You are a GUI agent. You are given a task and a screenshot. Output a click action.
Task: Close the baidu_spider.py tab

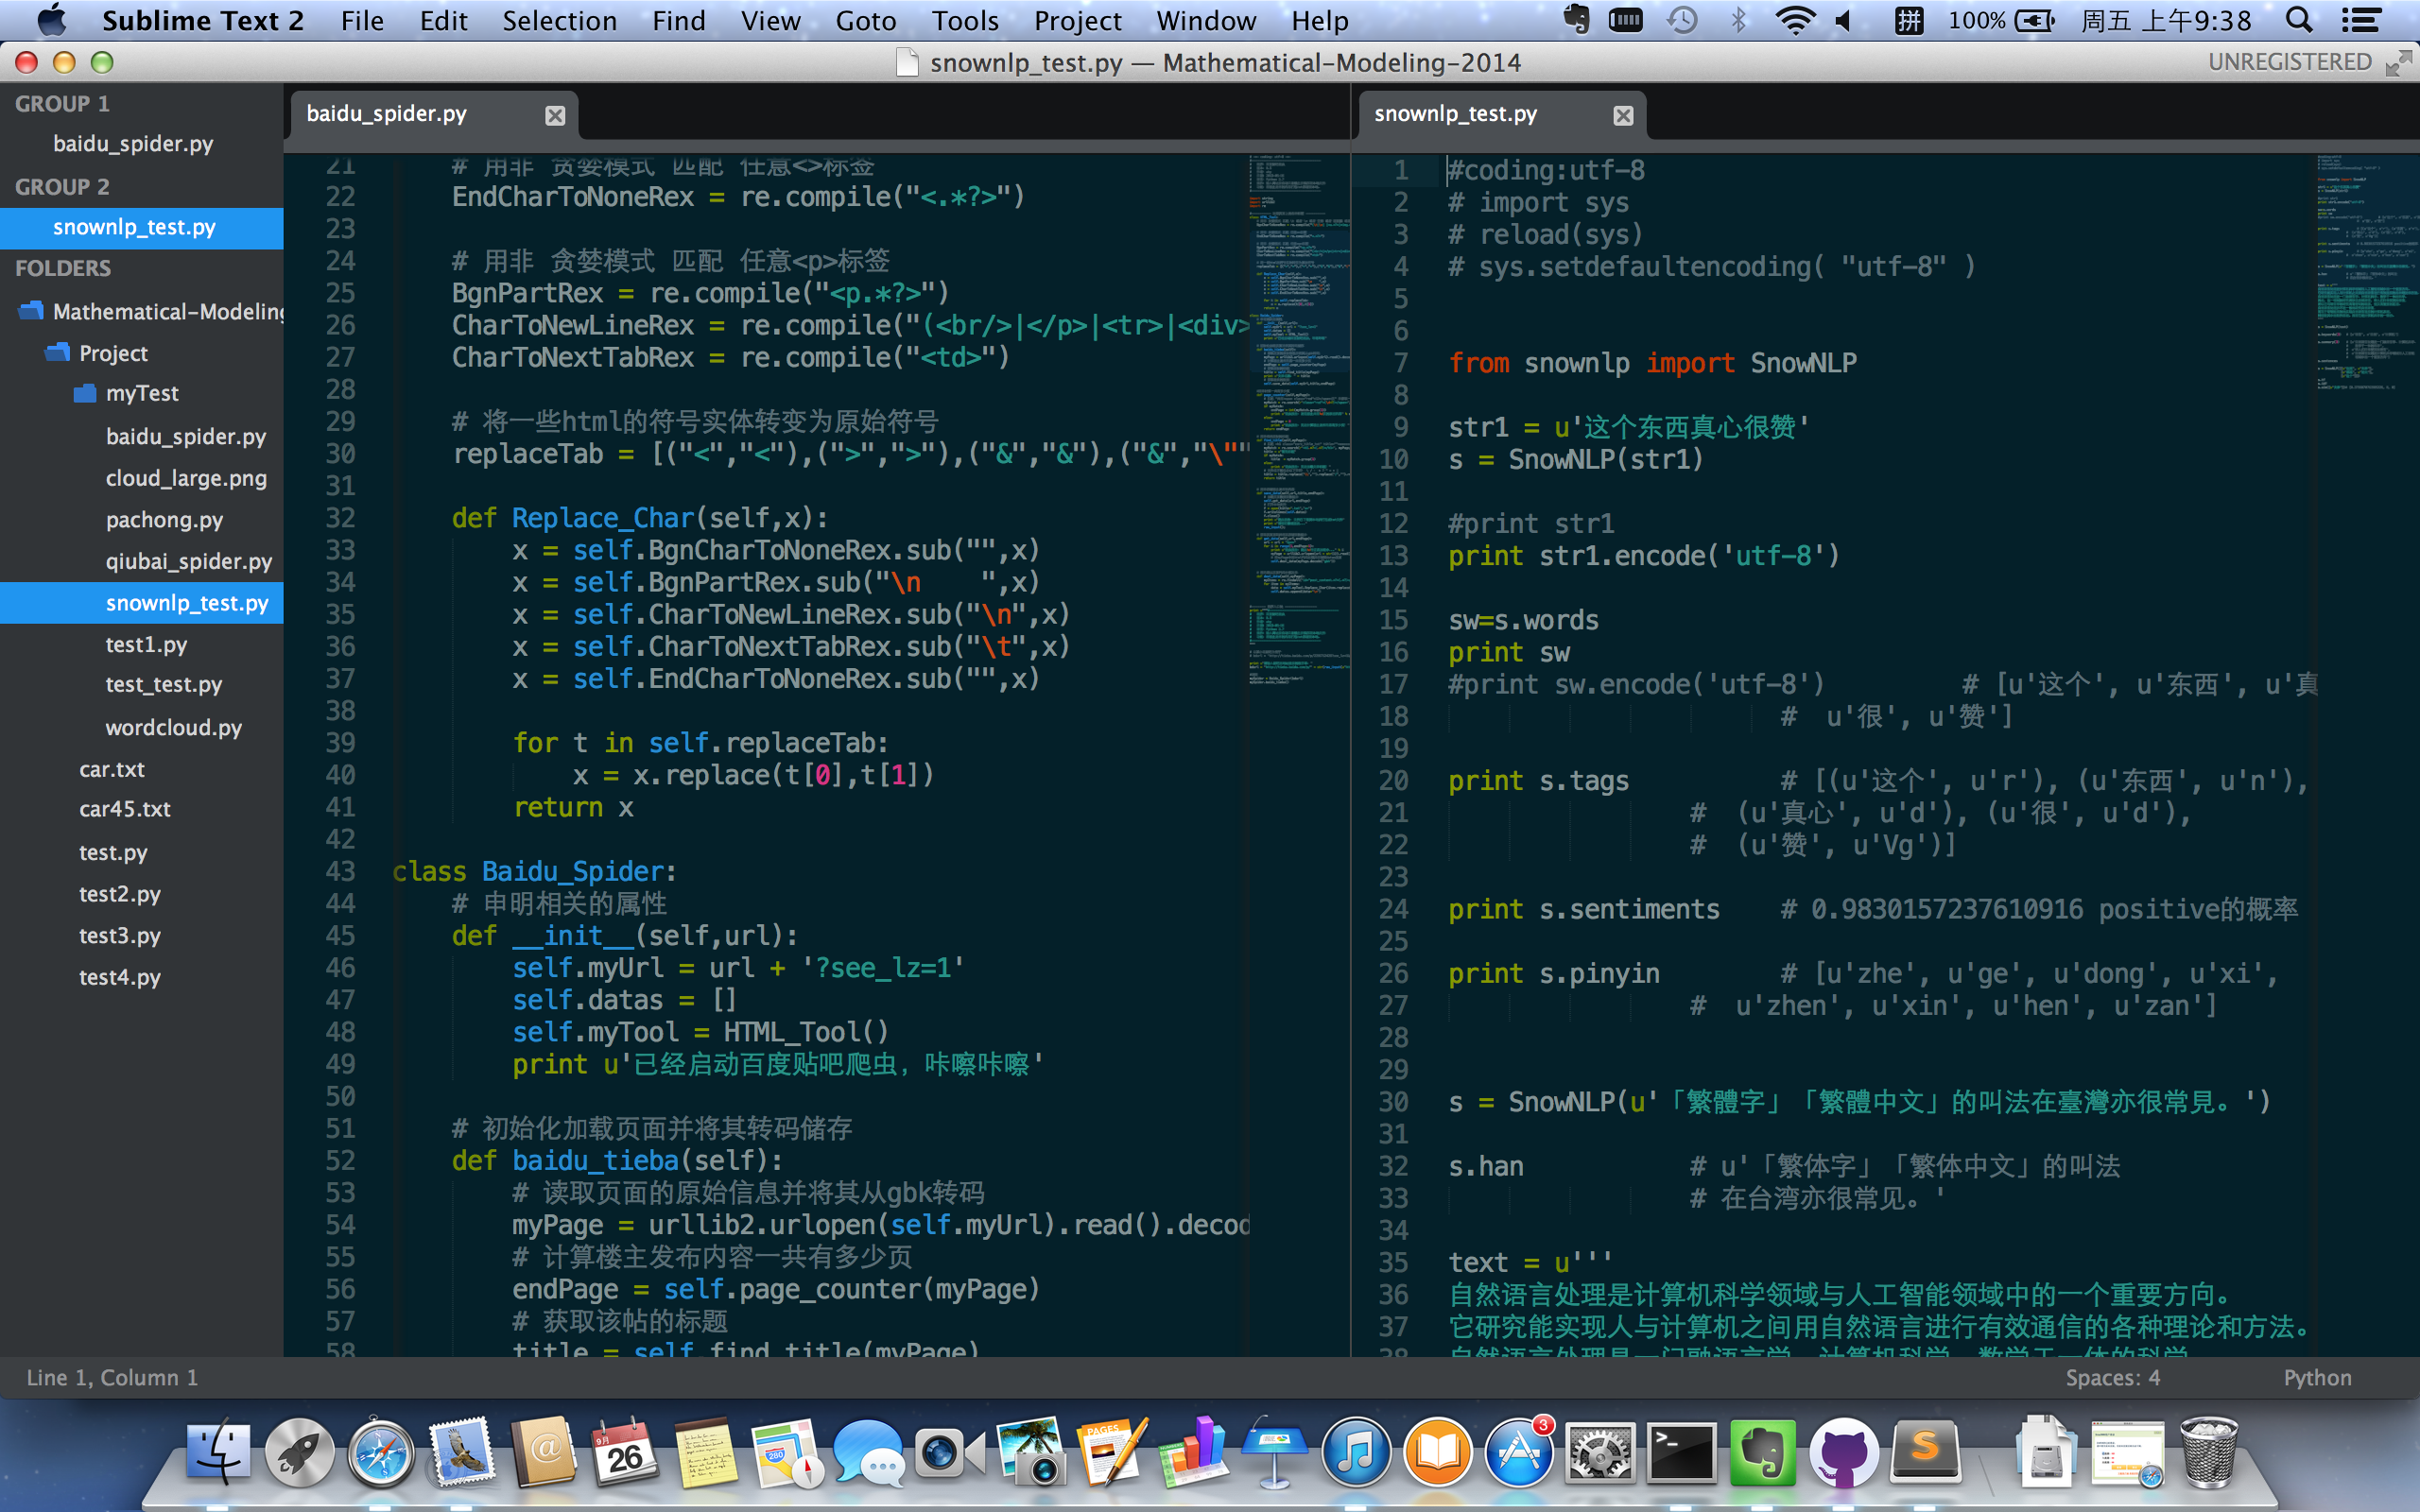click(x=555, y=116)
